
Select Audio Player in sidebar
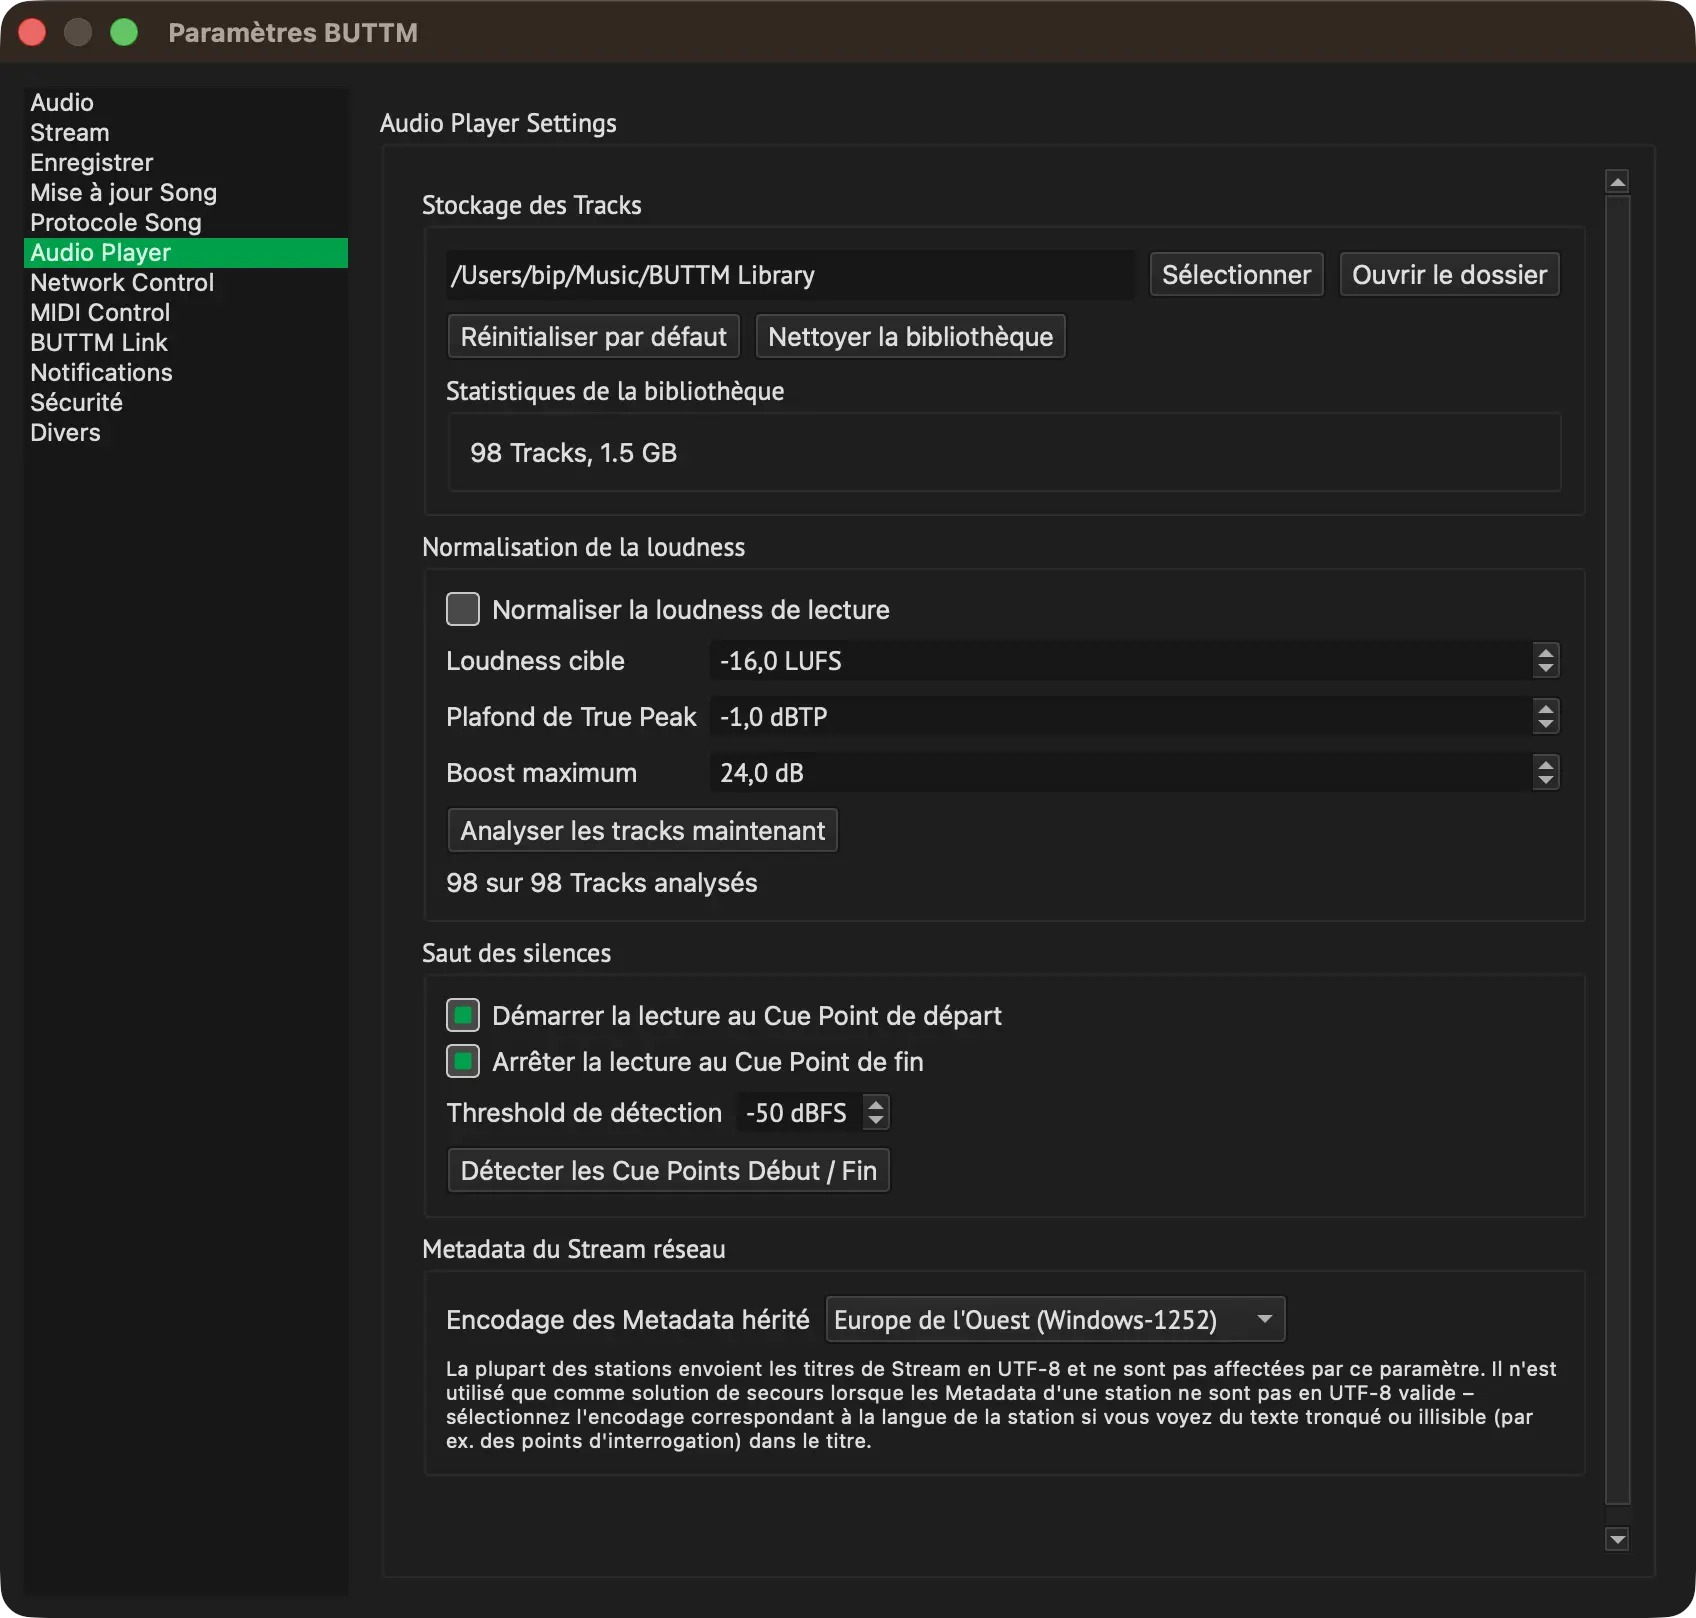point(186,252)
